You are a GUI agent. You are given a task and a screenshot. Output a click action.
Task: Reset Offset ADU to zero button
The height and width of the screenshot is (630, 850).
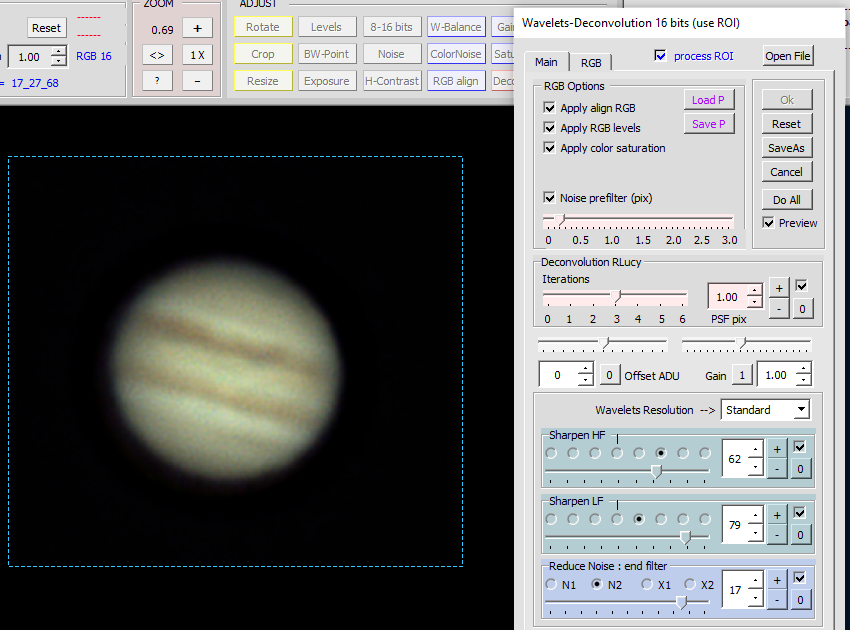pyautogui.click(x=609, y=375)
